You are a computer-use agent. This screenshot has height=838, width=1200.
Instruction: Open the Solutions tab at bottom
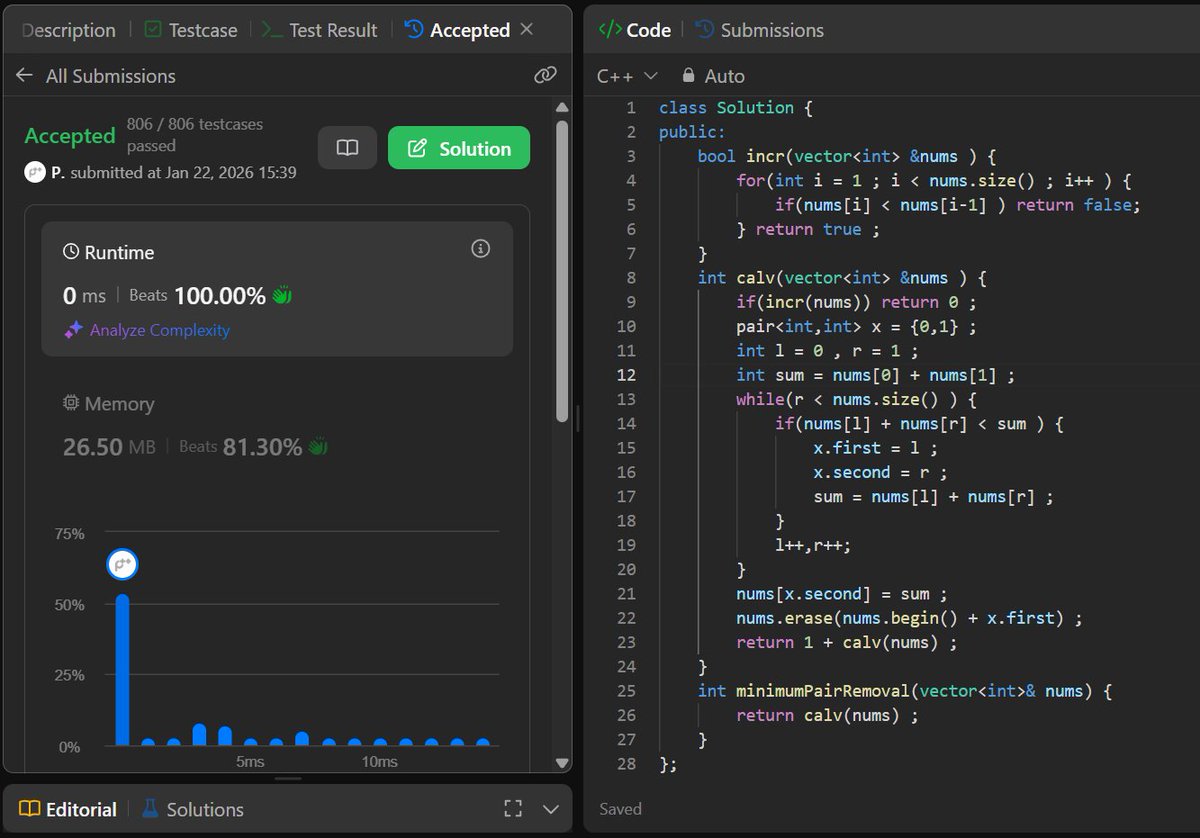click(192, 809)
